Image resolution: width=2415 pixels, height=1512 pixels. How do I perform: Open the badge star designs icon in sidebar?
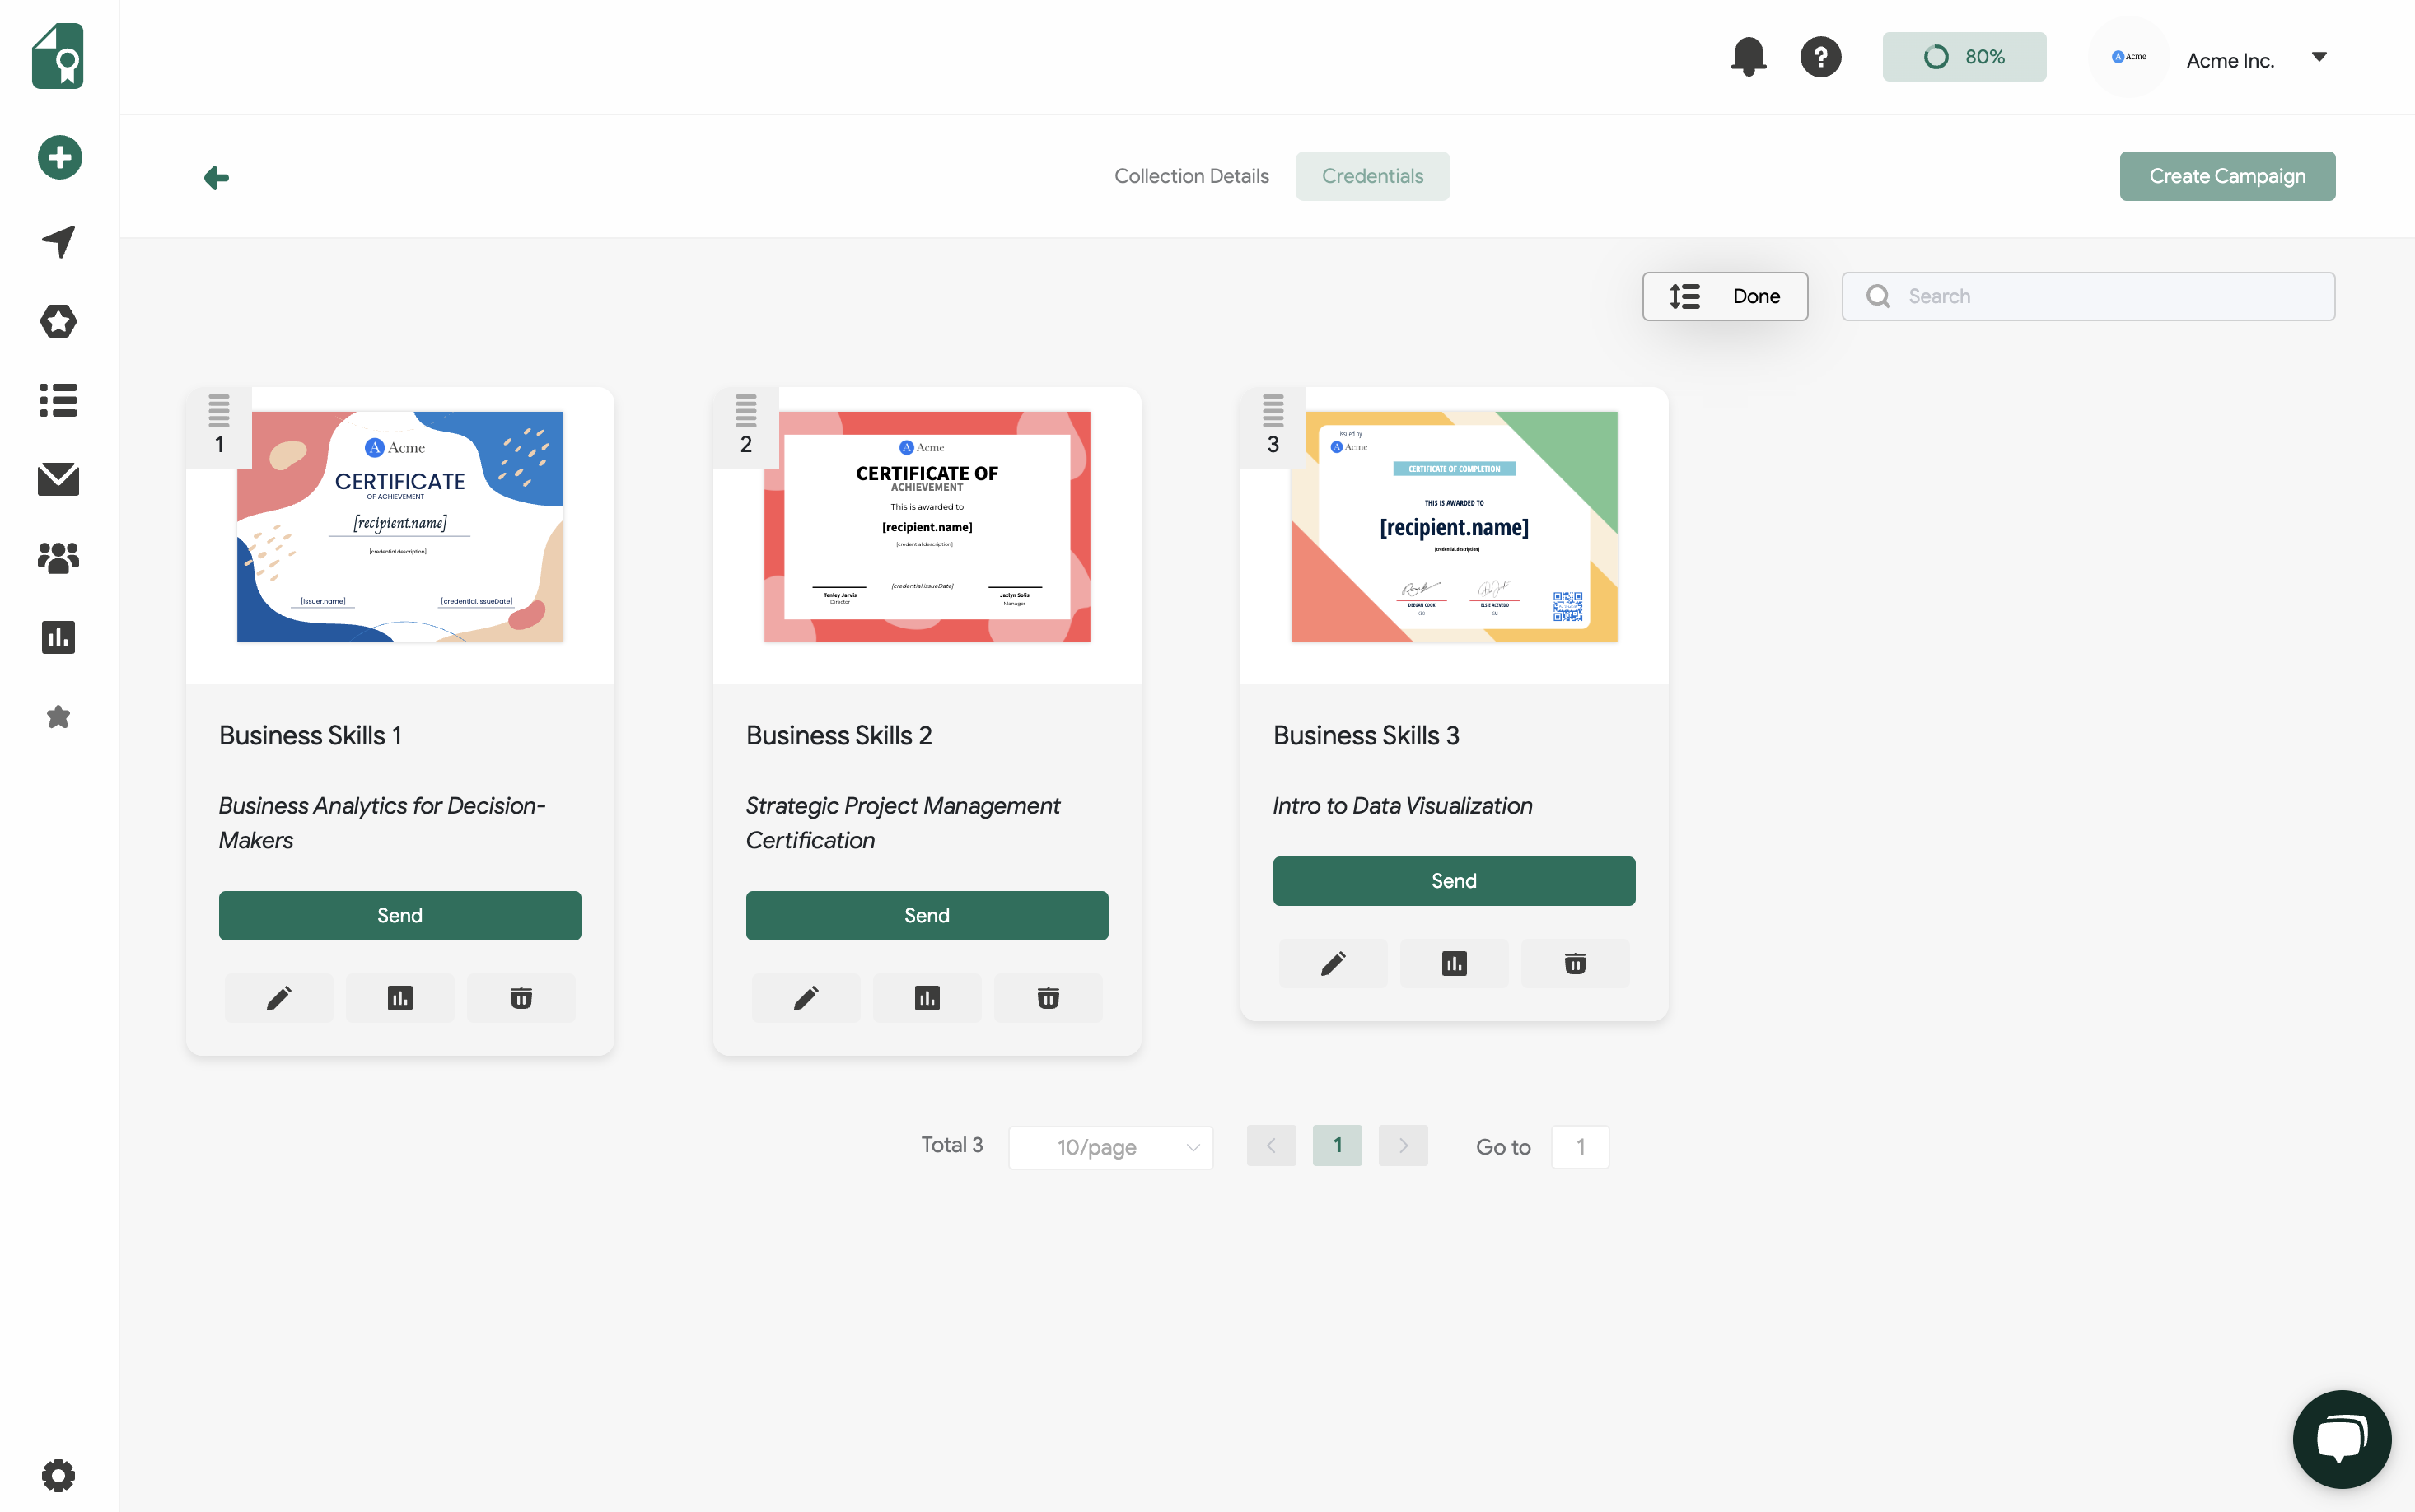click(59, 321)
